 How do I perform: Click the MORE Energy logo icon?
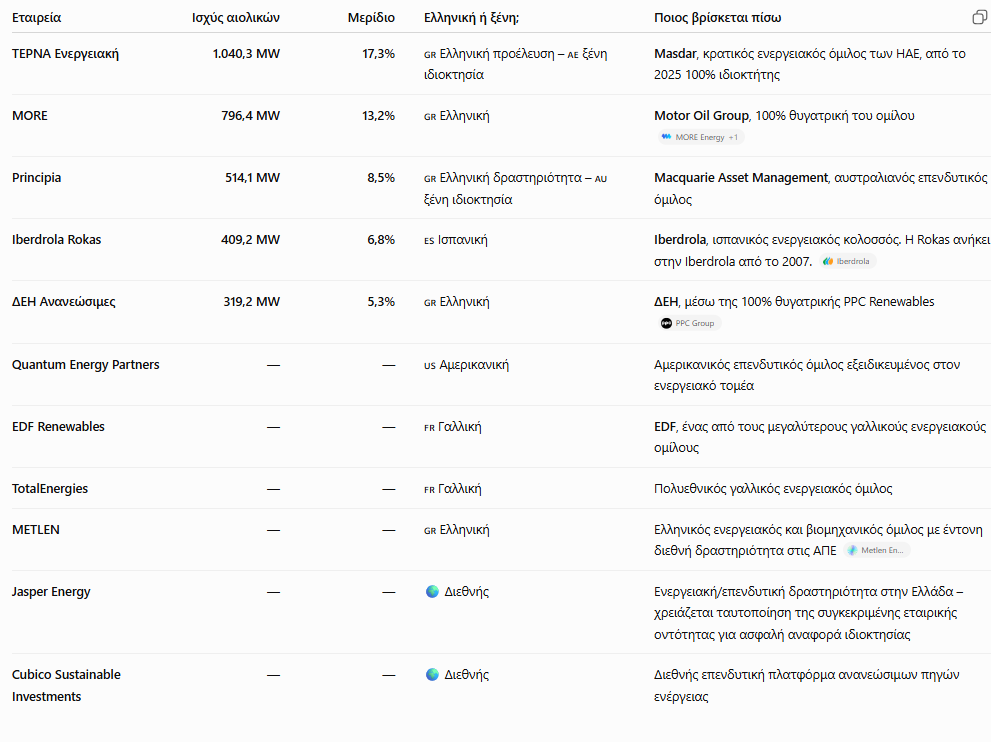click(666, 137)
